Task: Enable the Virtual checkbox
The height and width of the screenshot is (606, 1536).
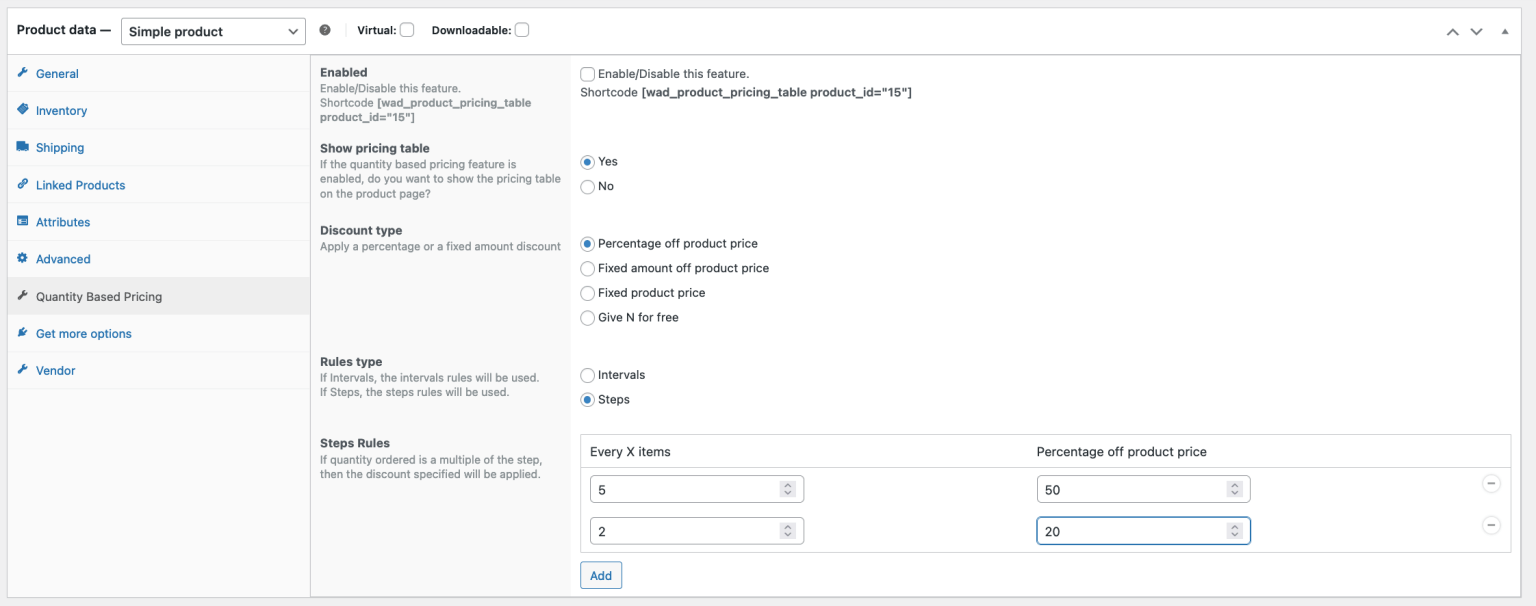Action: 408,29
